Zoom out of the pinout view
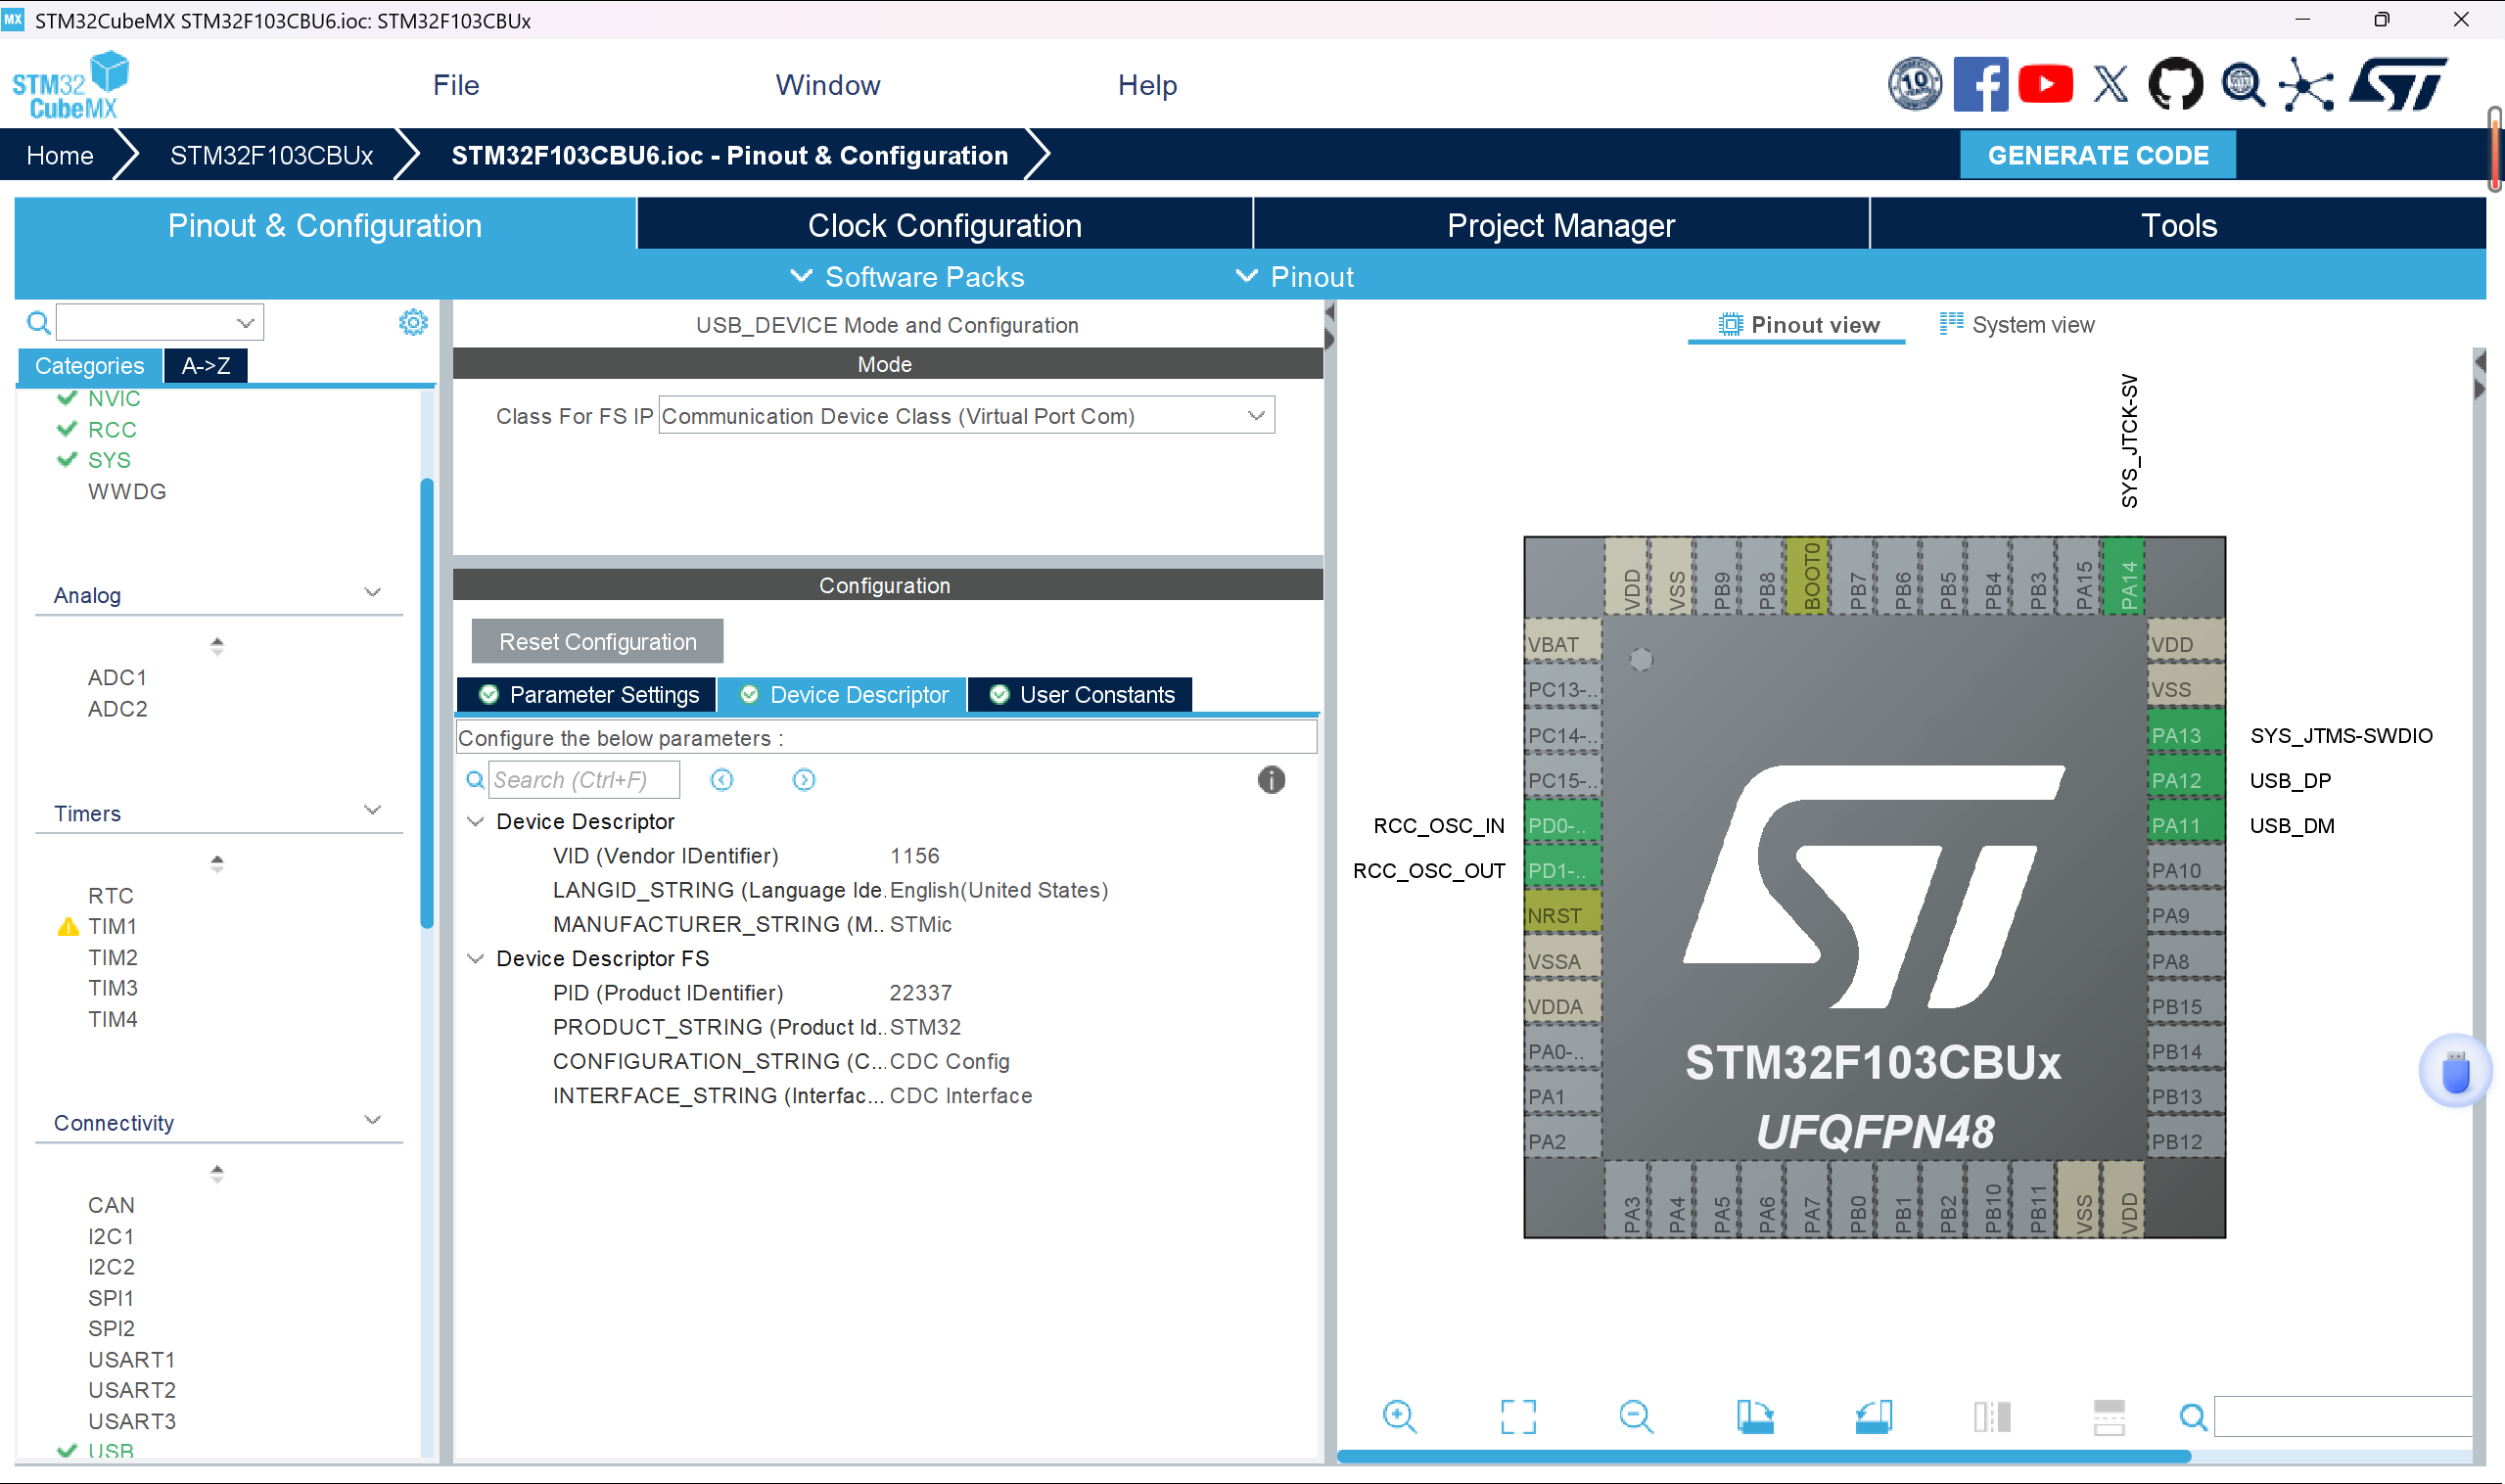The height and width of the screenshot is (1484, 2505). click(x=1636, y=1417)
